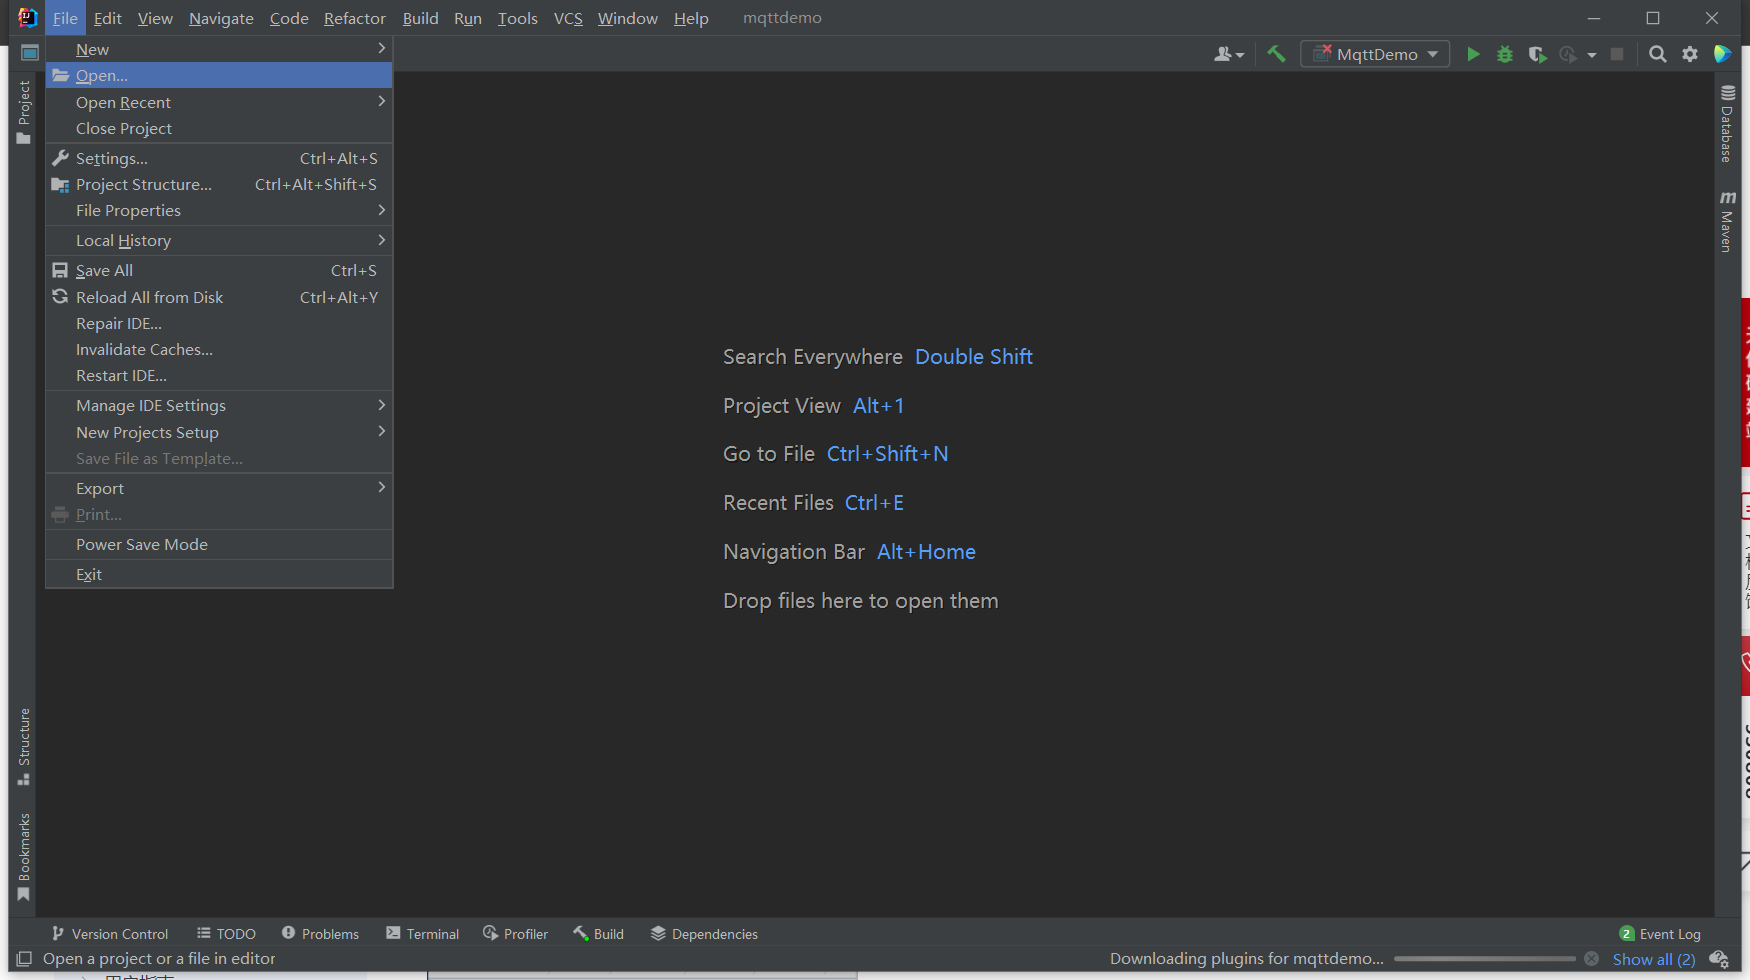Open the Tools menu

(518, 18)
